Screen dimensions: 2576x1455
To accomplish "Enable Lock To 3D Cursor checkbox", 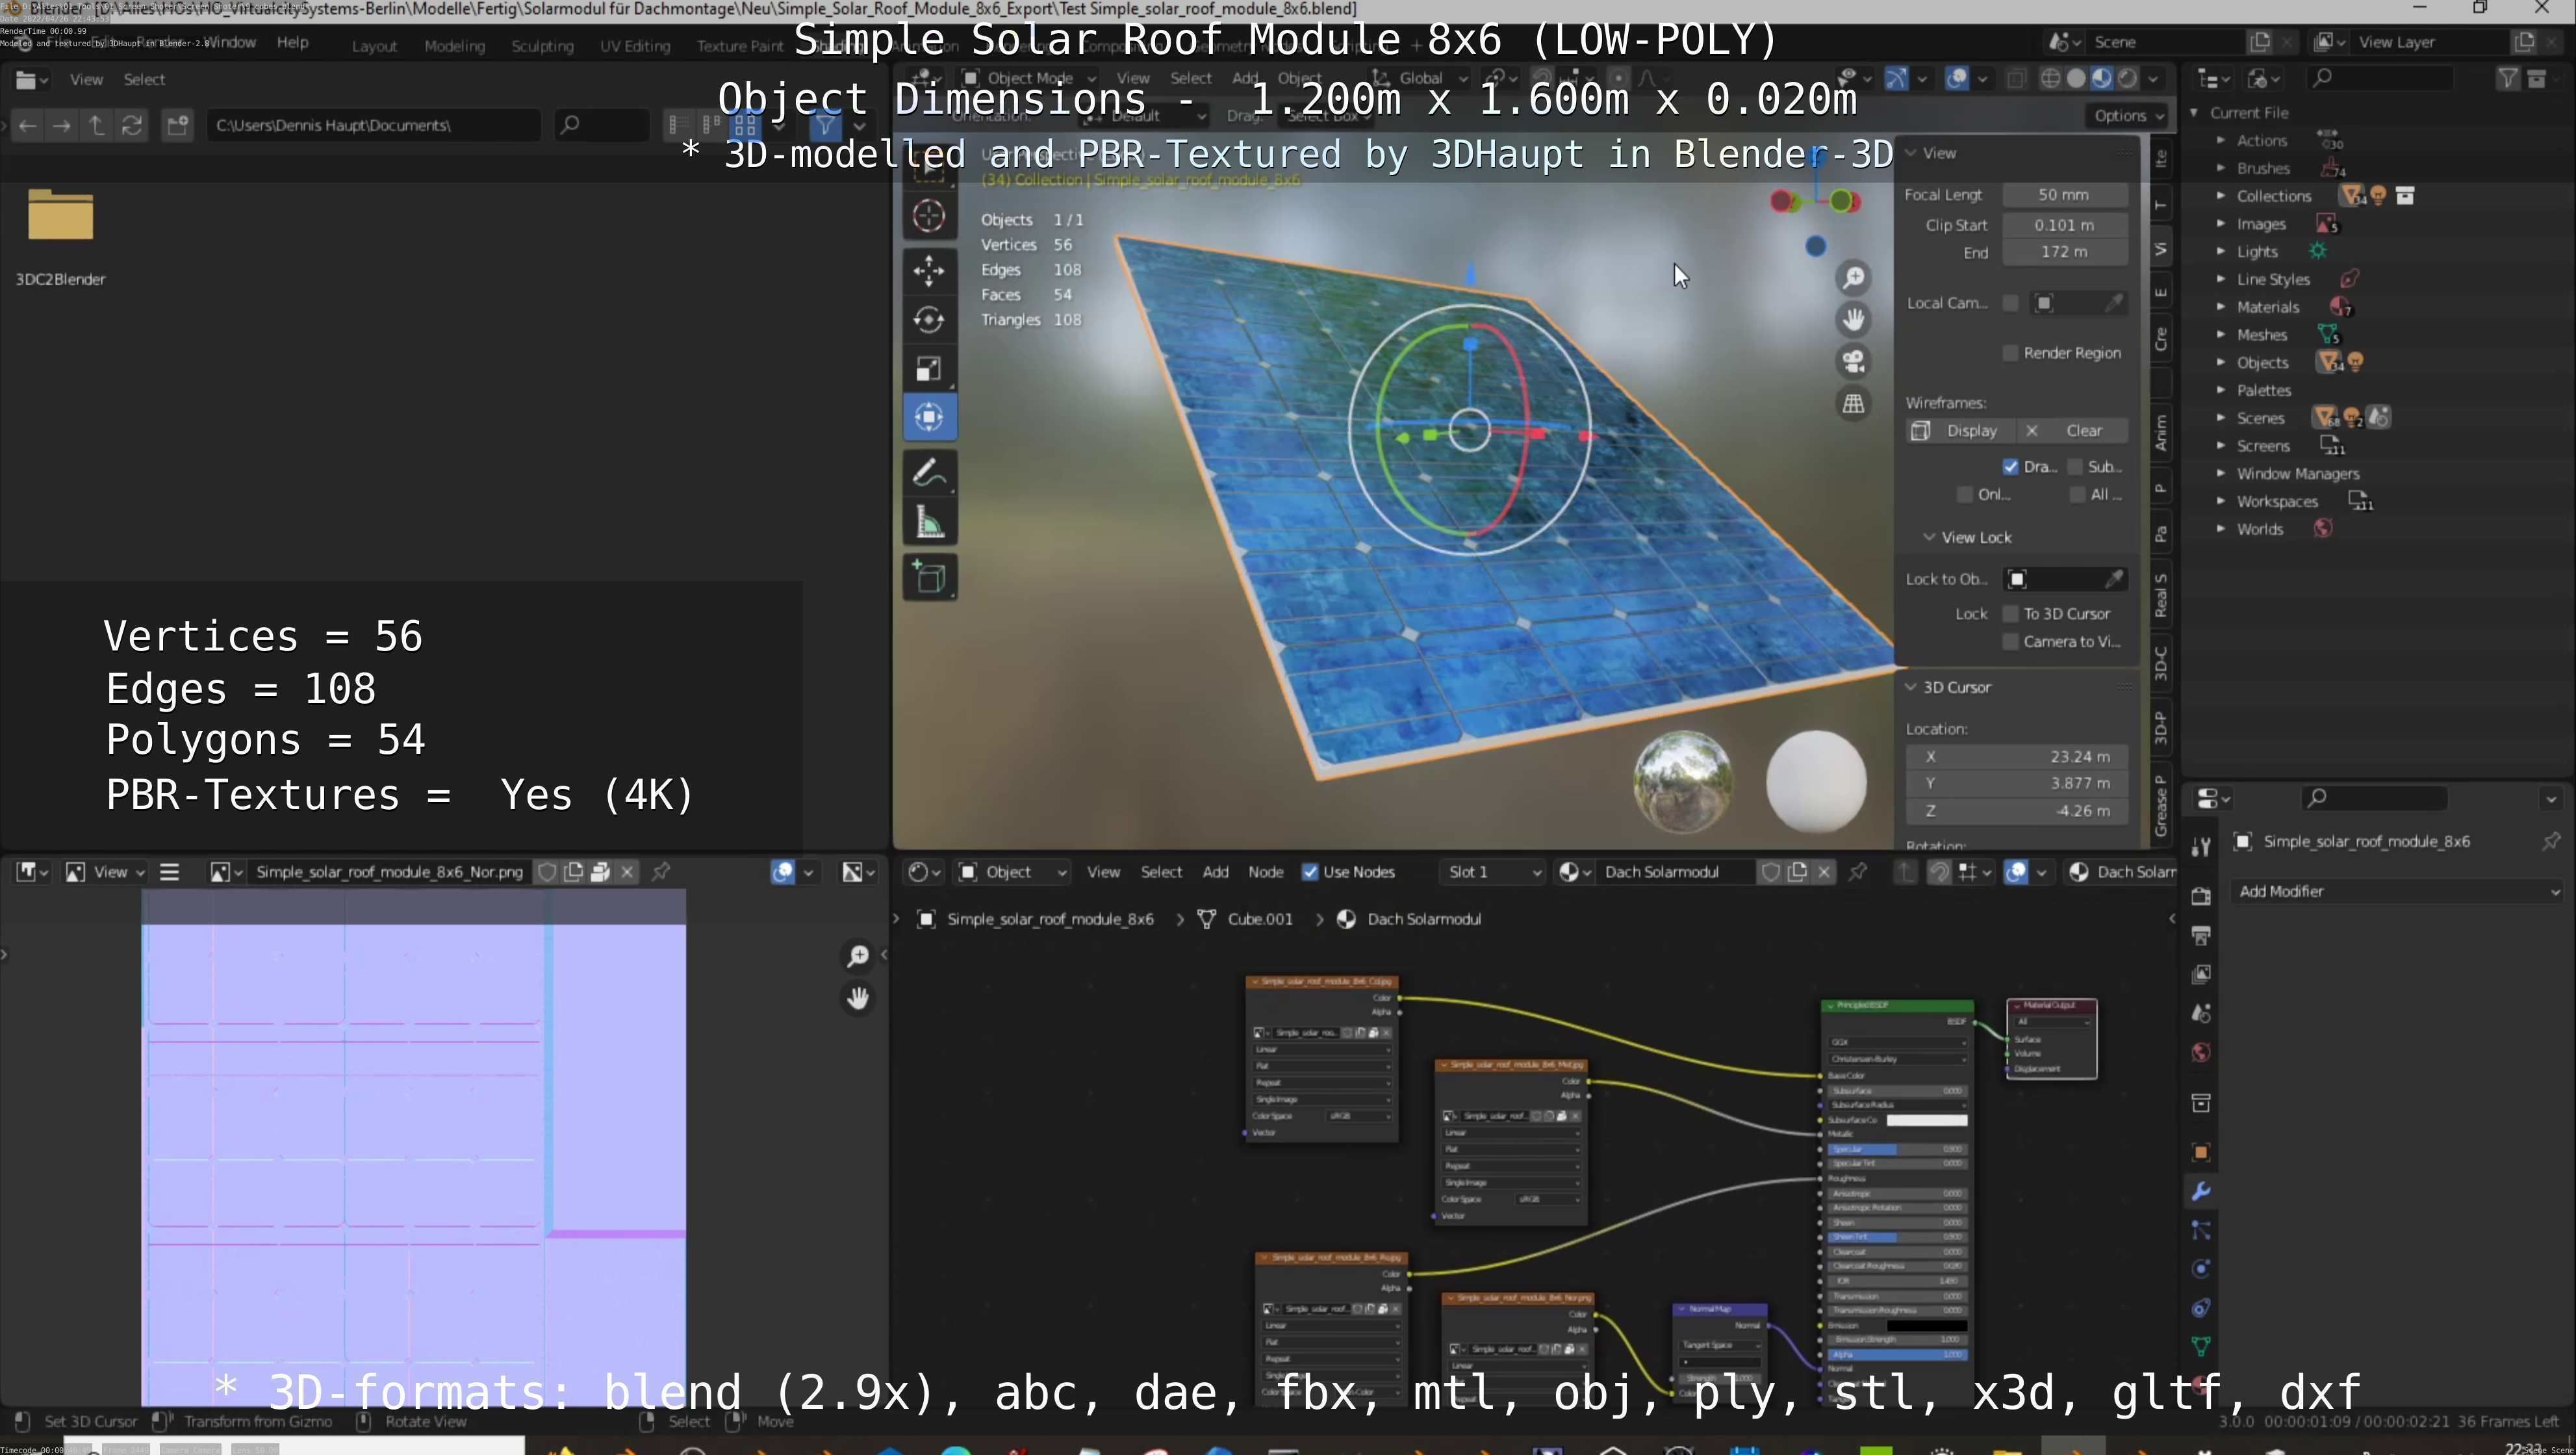I will (x=2010, y=614).
